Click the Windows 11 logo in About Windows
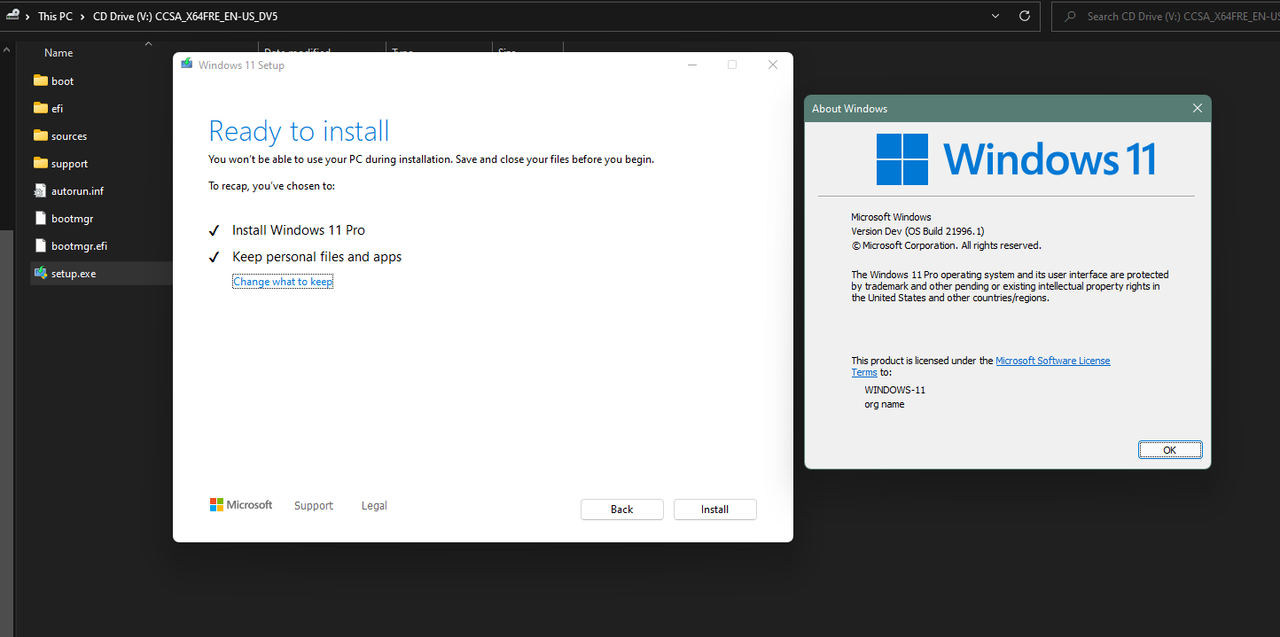This screenshot has width=1280, height=637. click(1016, 159)
